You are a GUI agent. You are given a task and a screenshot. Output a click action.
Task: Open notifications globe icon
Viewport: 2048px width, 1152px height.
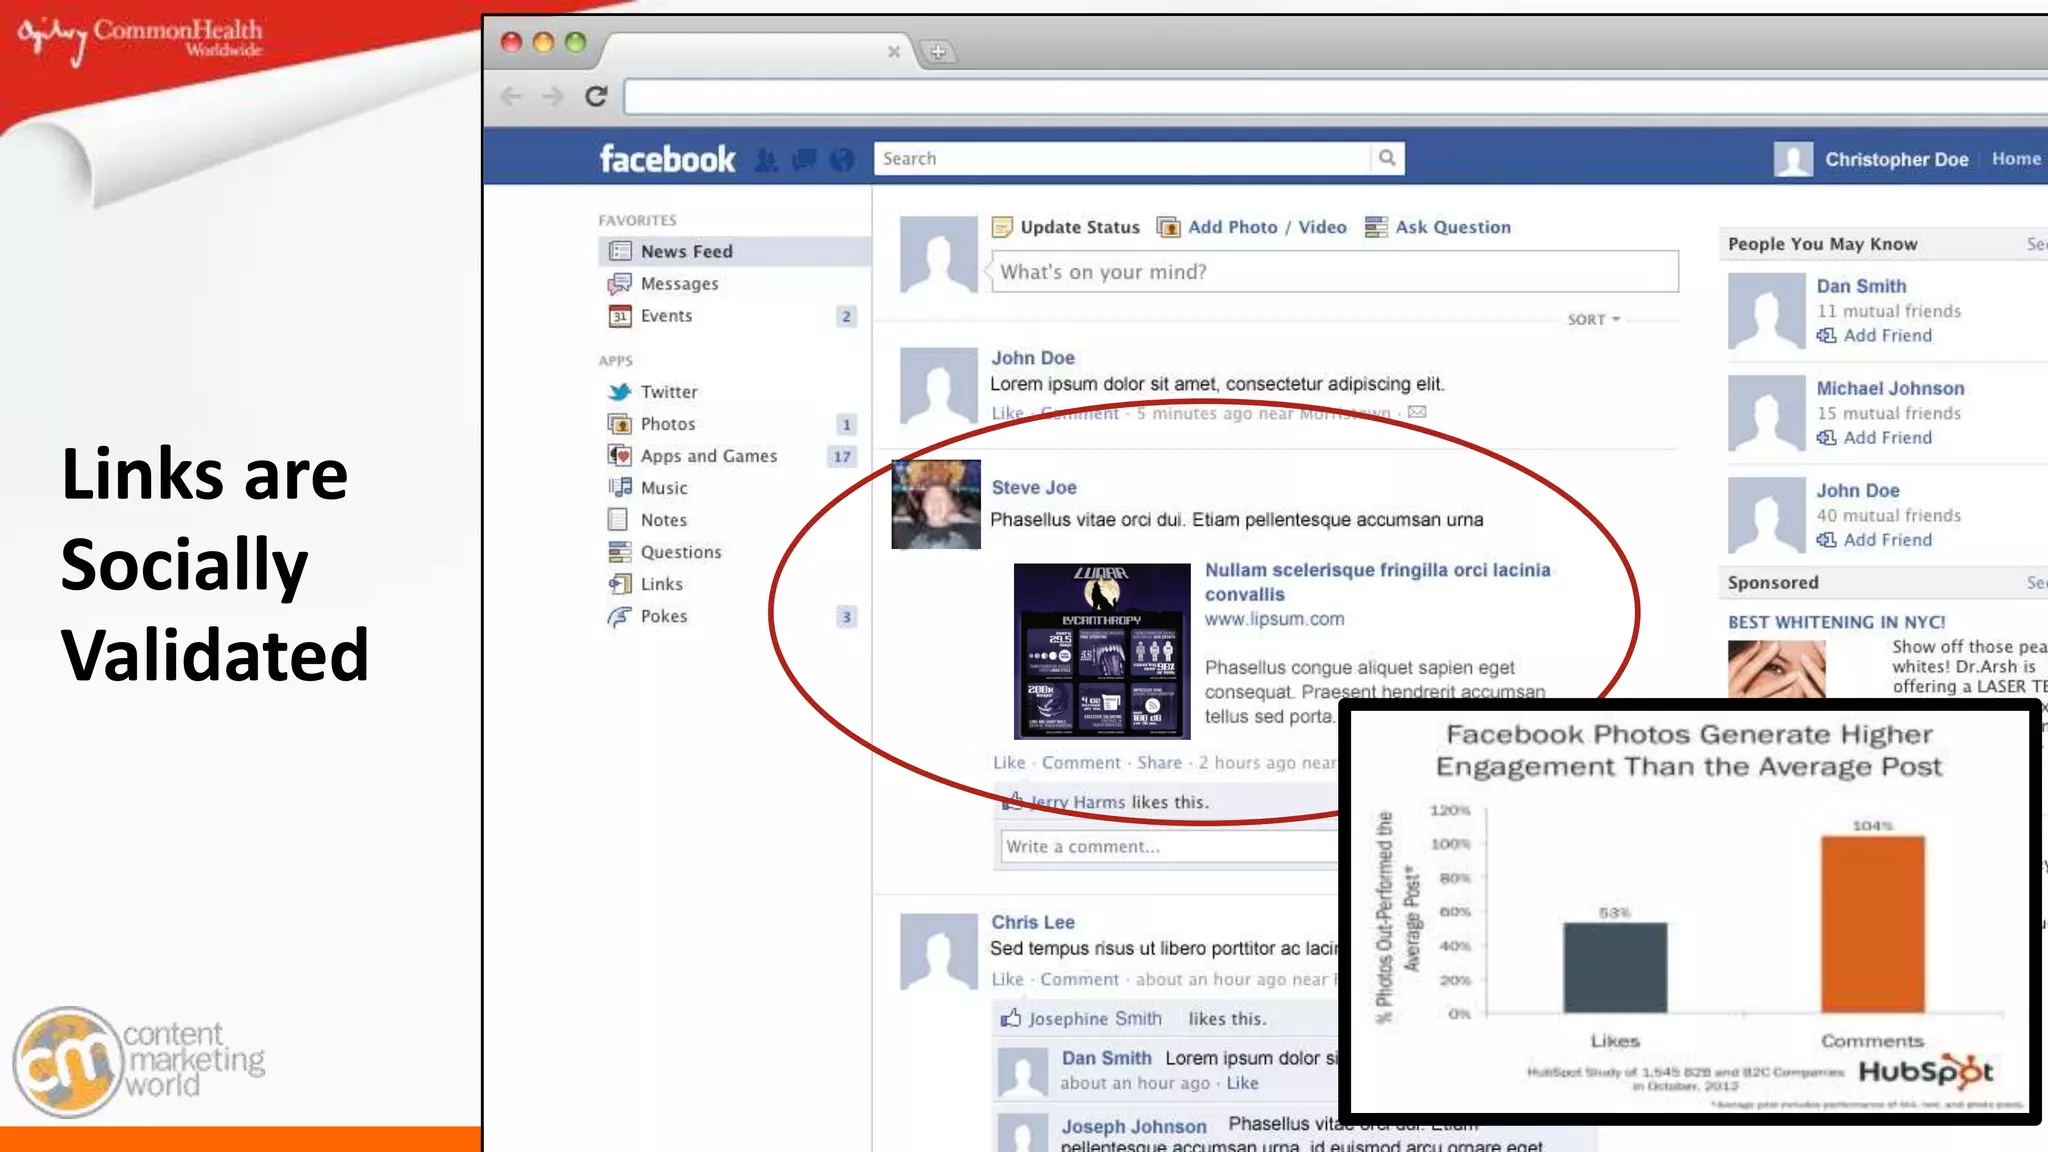tap(843, 160)
